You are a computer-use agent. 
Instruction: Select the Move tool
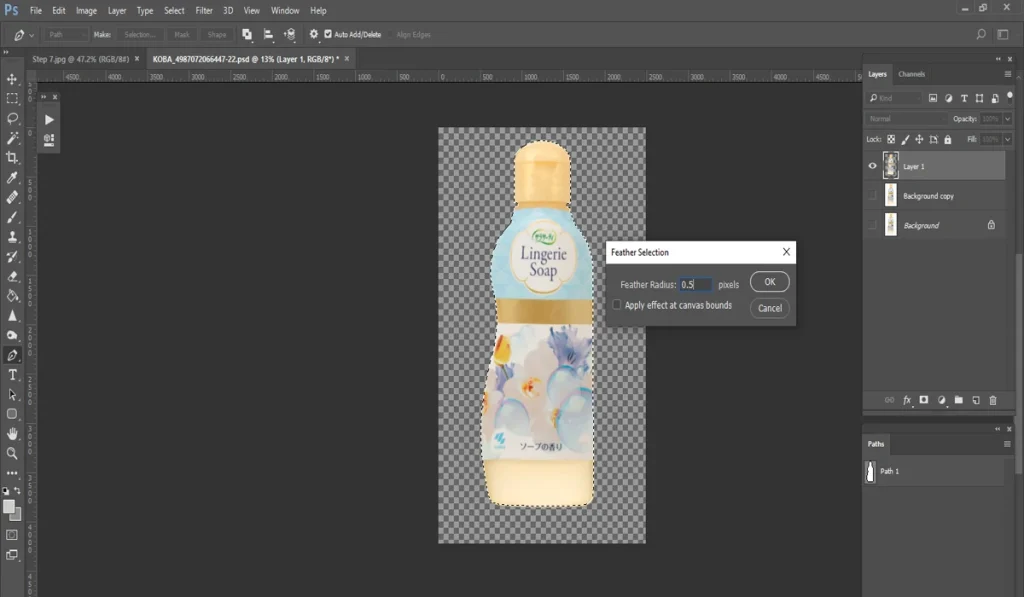tap(12, 79)
